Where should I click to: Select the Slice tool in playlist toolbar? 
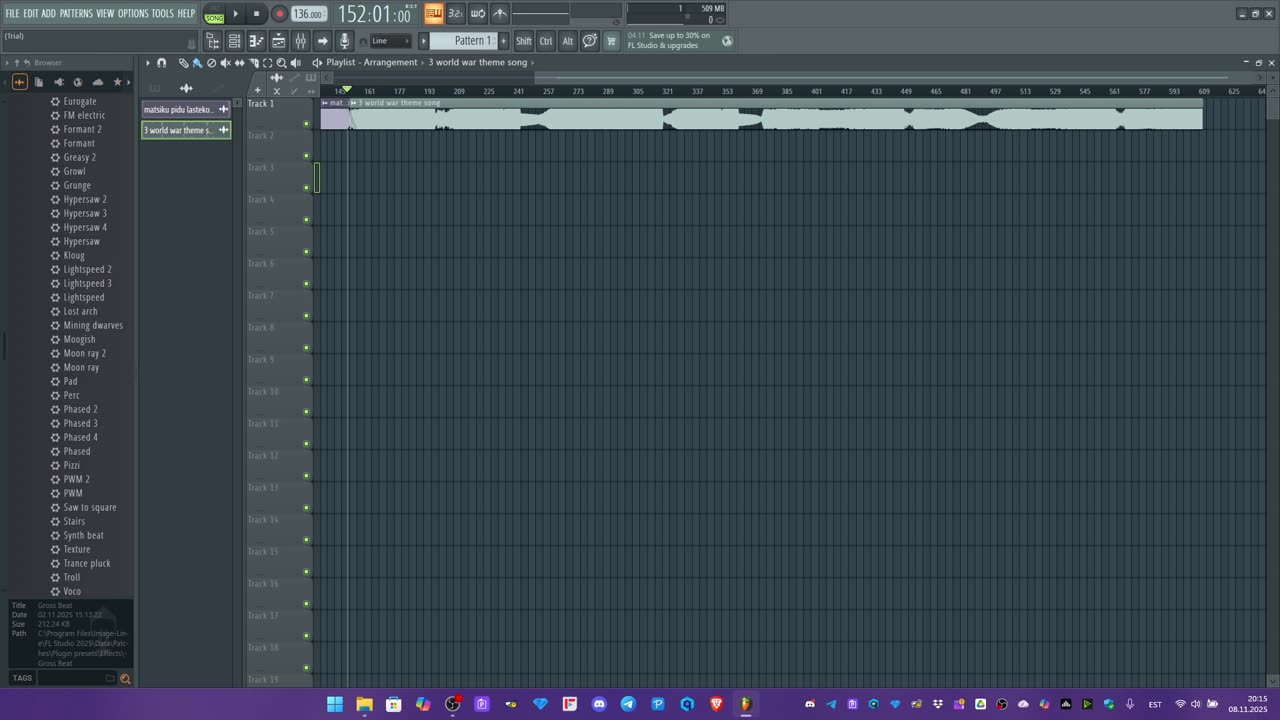click(x=253, y=63)
